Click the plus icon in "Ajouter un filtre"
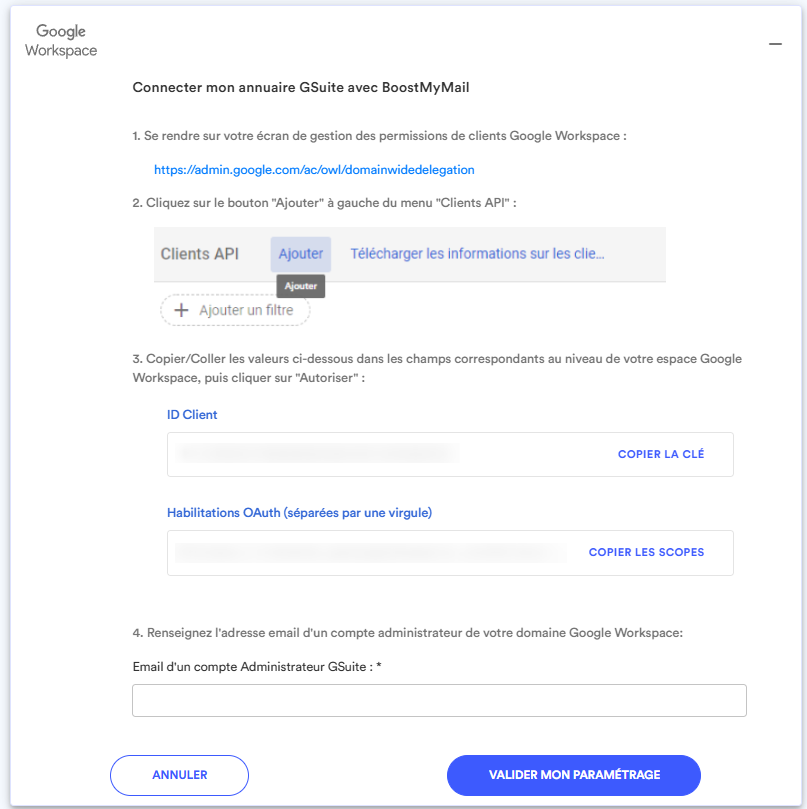This screenshot has width=807, height=809. pos(181,311)
